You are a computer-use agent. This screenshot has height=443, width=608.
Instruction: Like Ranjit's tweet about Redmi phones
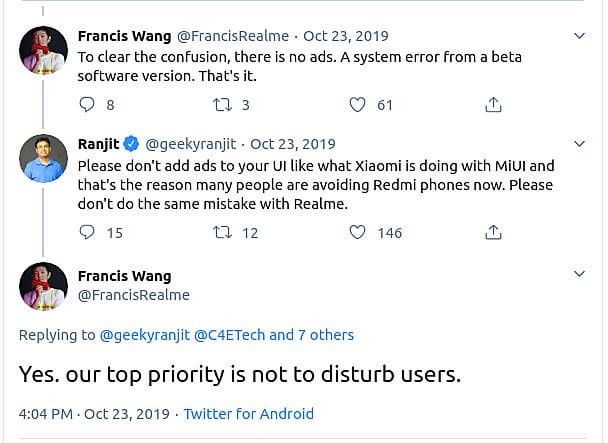pos(358,232)
